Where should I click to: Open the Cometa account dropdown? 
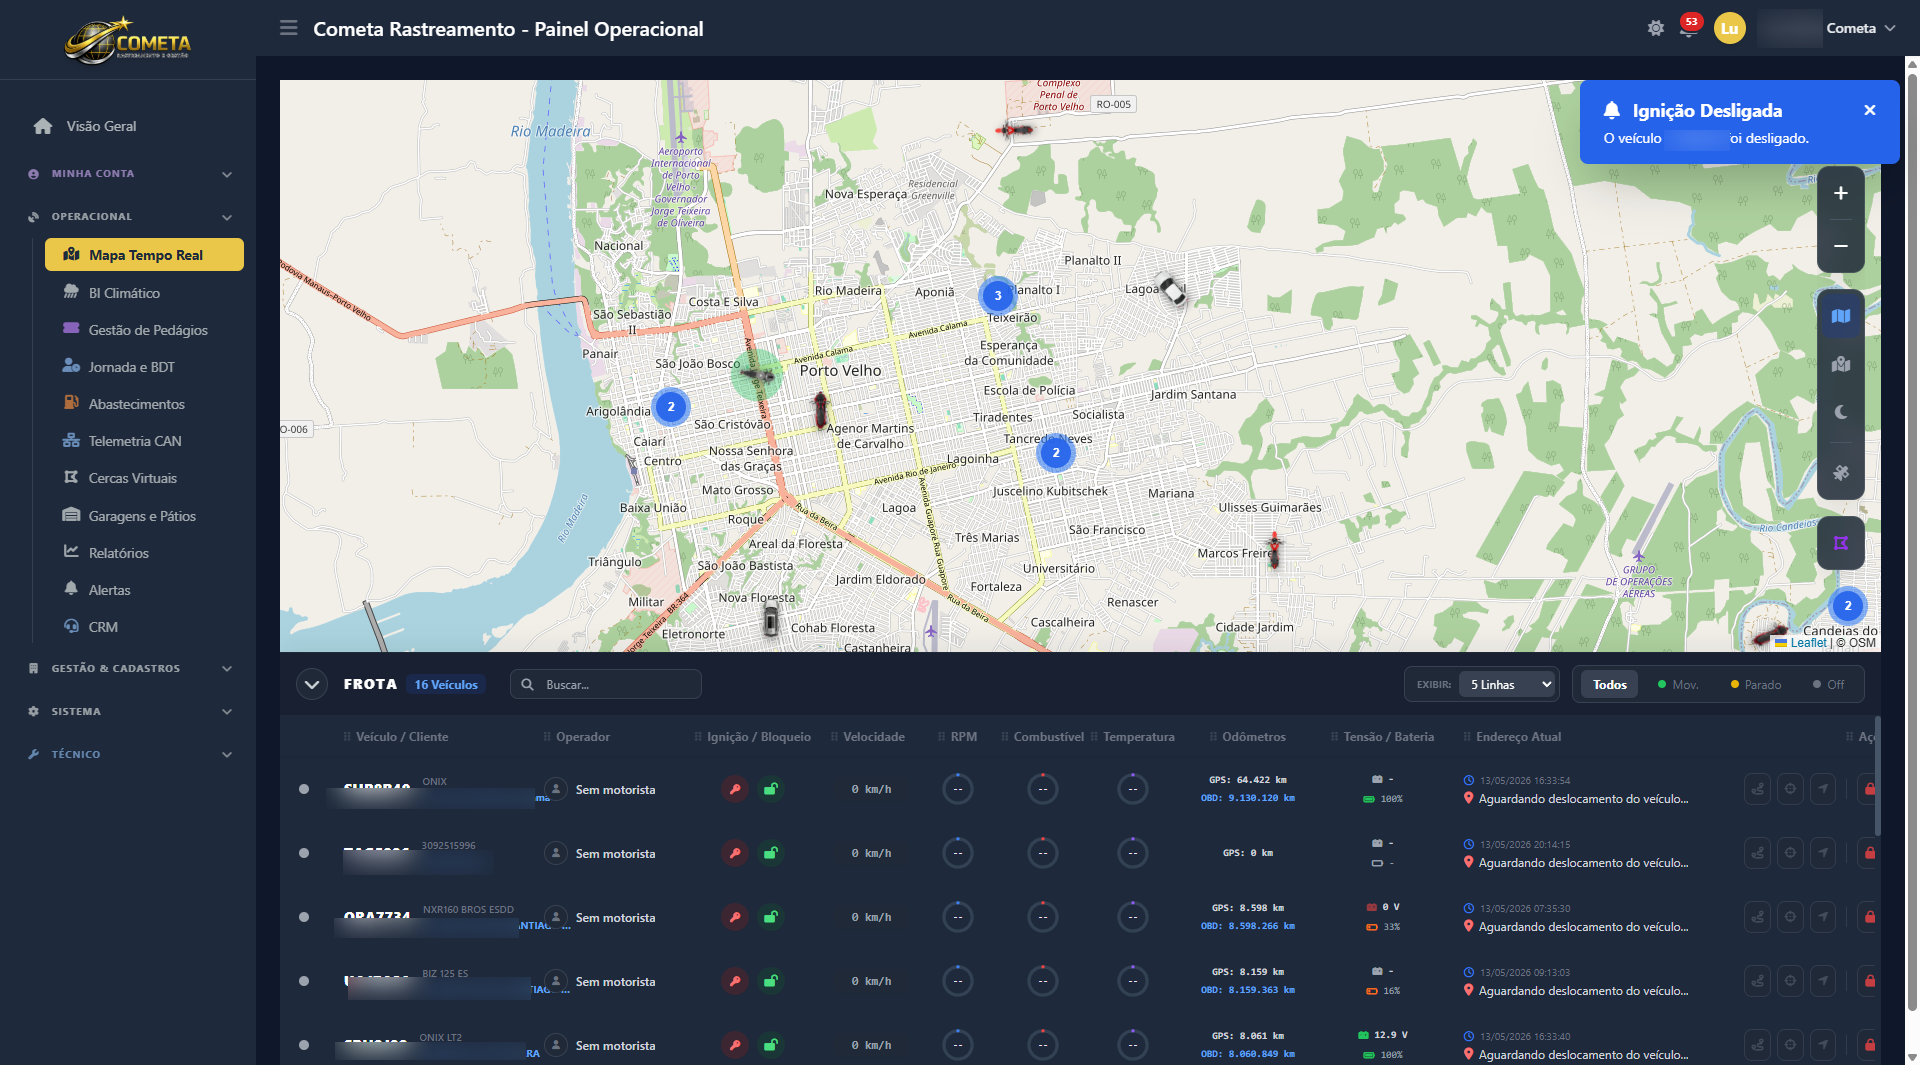[x=1860, y=28]
